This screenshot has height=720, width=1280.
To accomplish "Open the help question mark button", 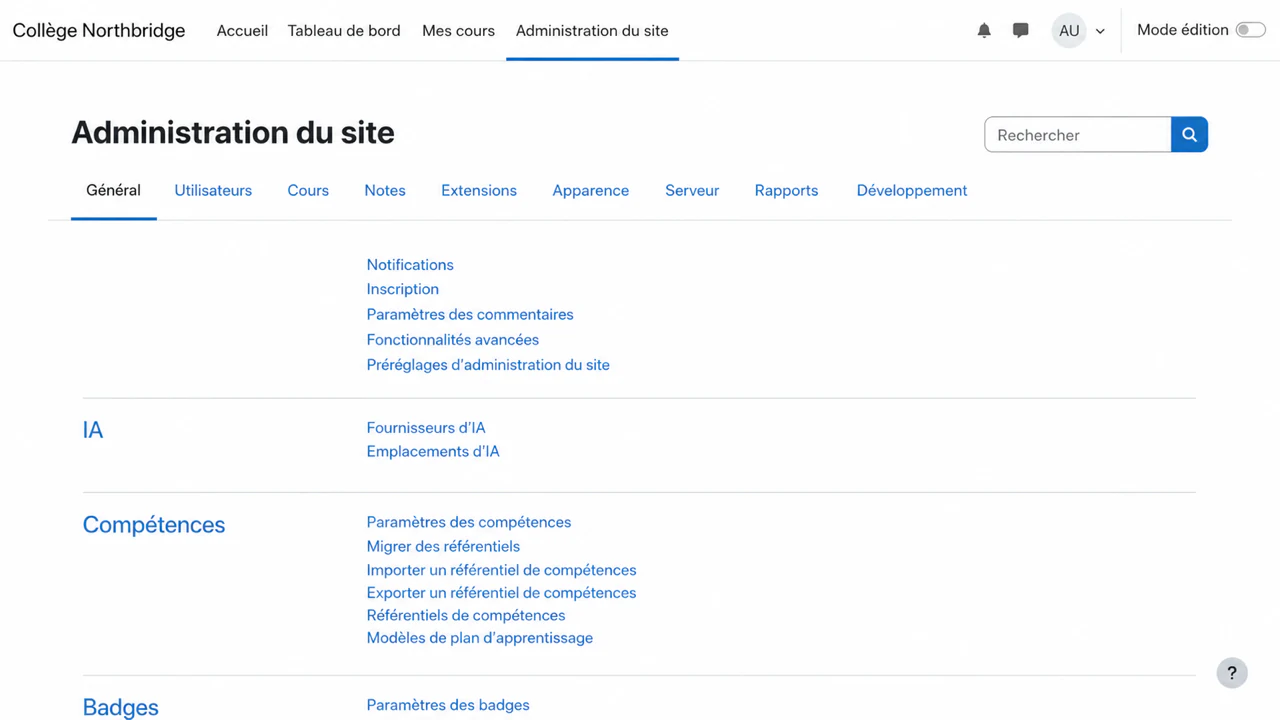I will pos(1232,673).
